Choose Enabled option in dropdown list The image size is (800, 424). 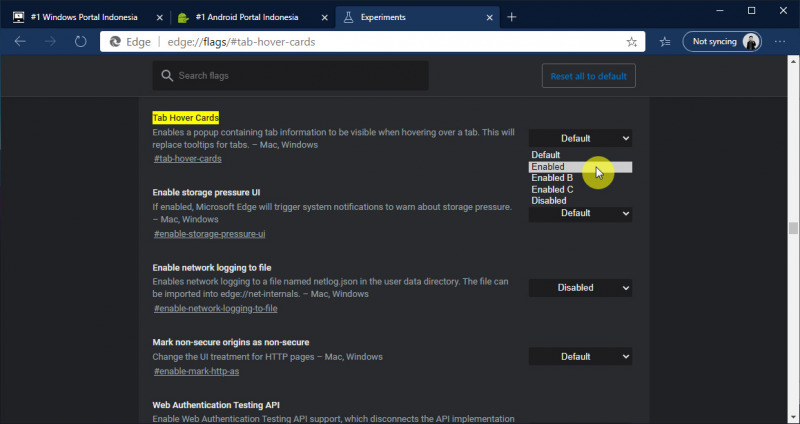click(x=580, y=167)
